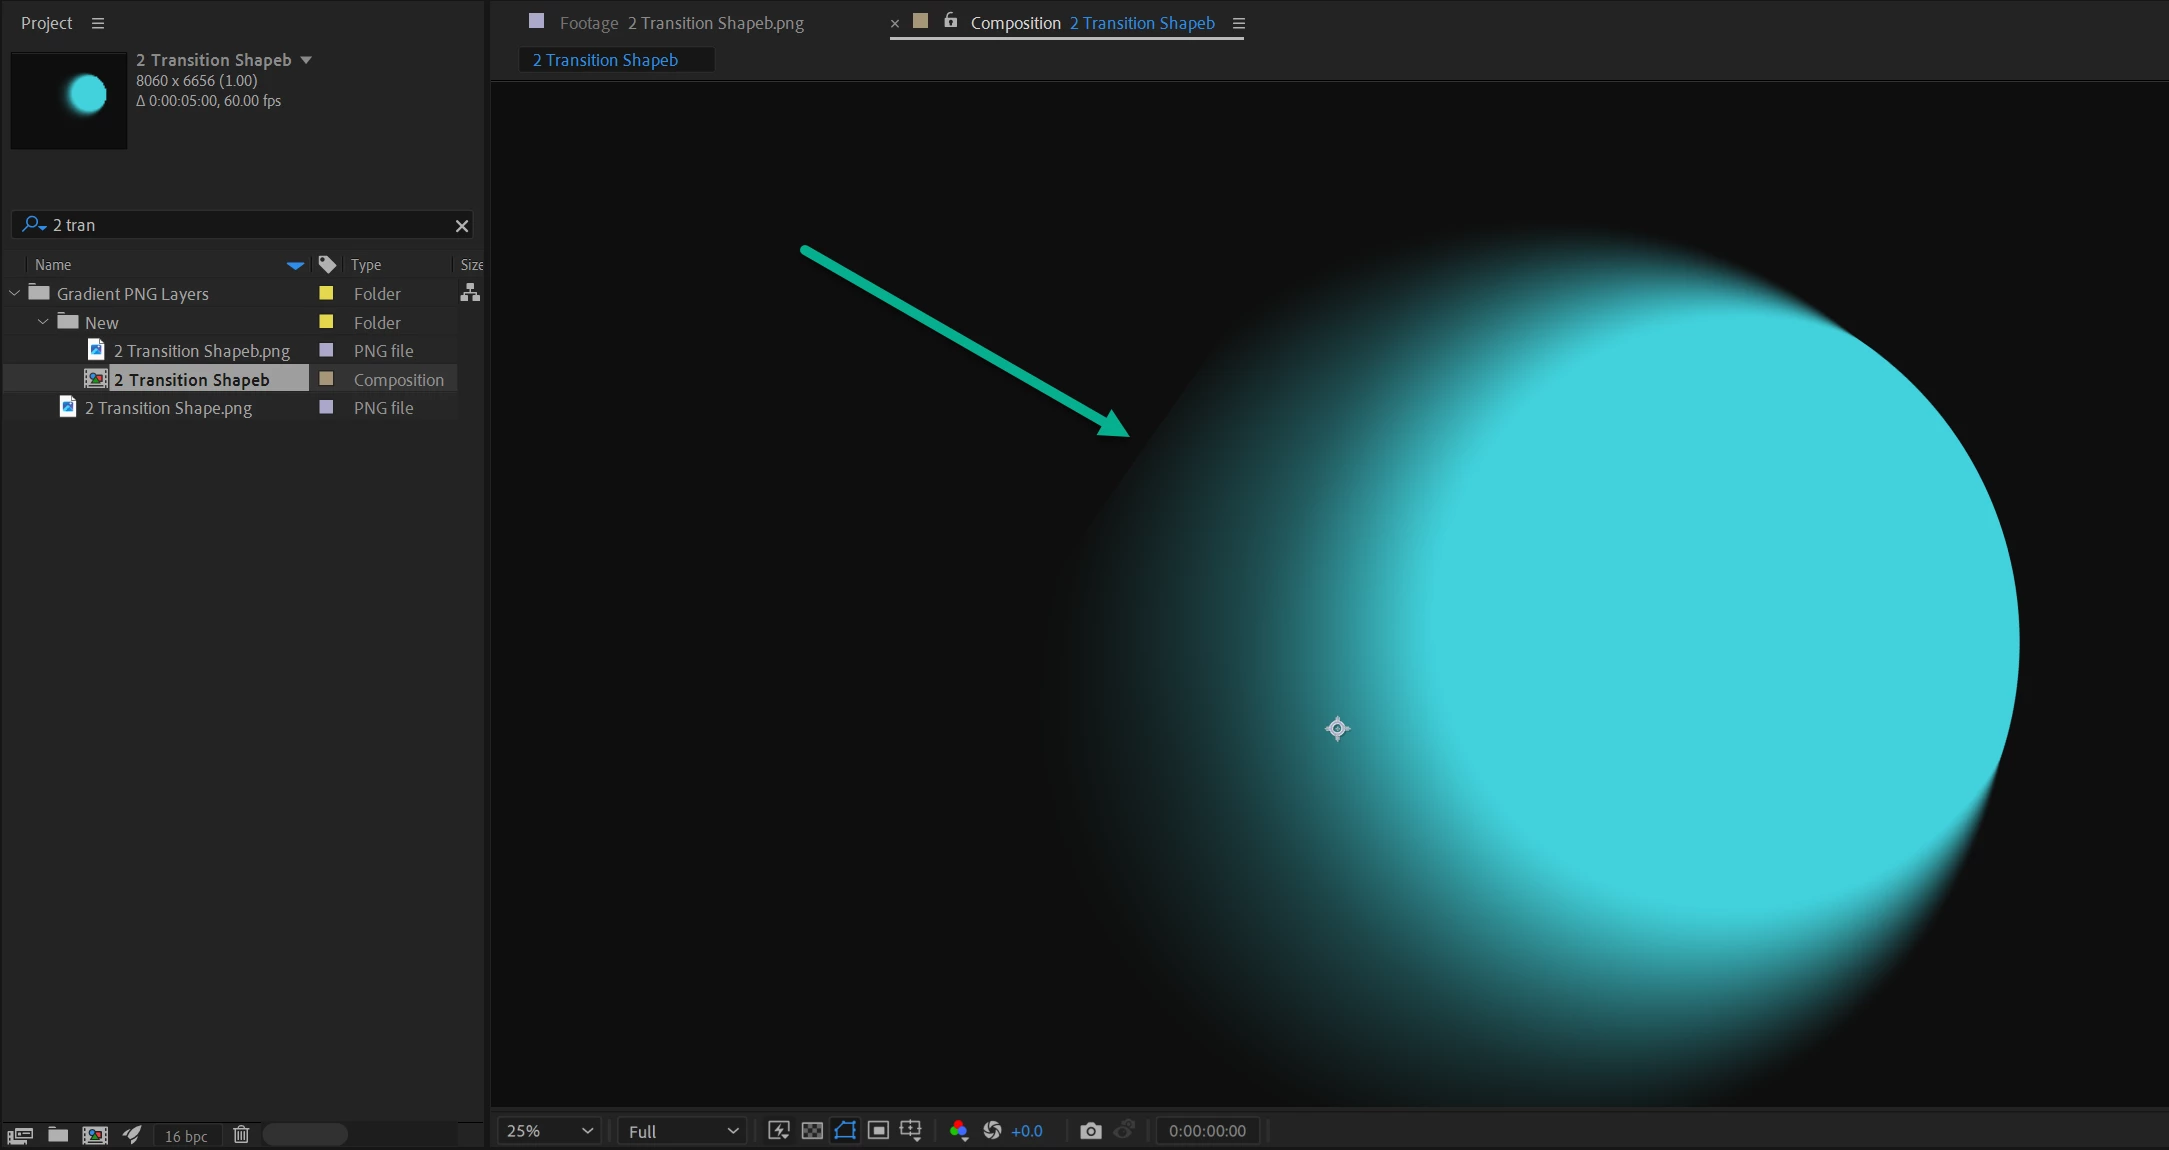Click the 16 bpc color depth button
2169x1150 pixels.
[186, 1136]
